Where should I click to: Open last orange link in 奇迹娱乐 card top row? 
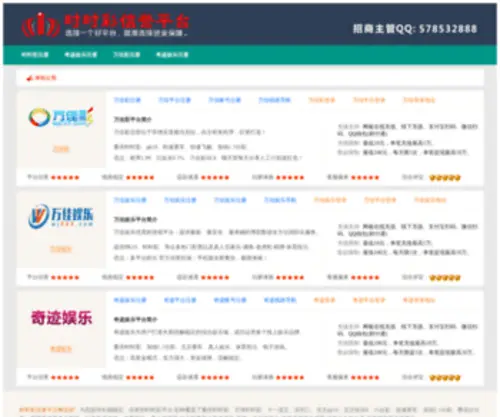pyautogui.click(x=419, y=300)
